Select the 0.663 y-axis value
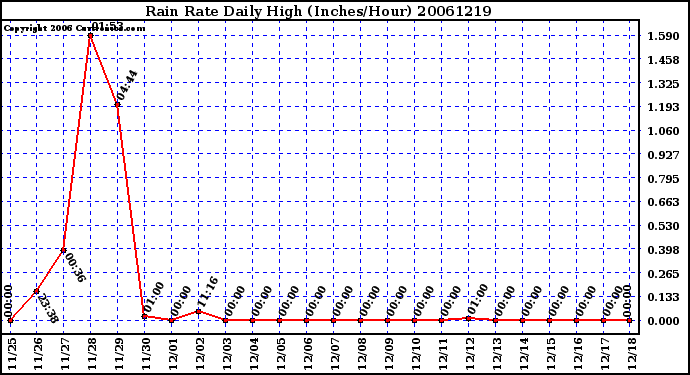Image resolution: width=690 pixels, height=375 pixels. [663, 202]
